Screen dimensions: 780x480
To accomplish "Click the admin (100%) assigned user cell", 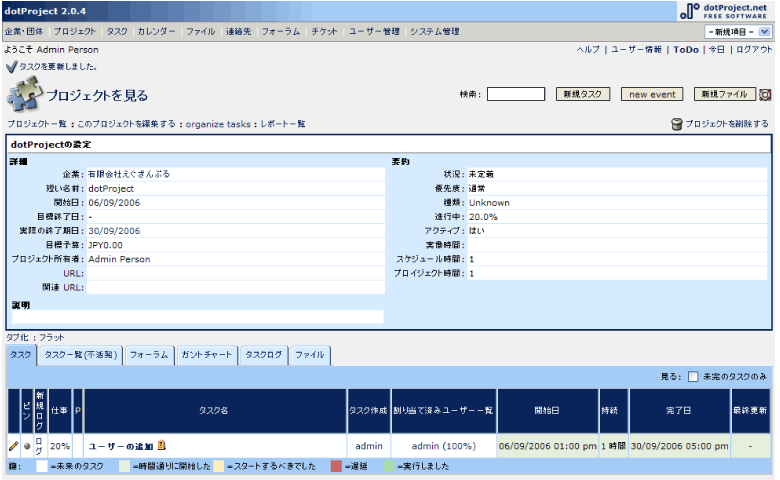I will point(443,446).
